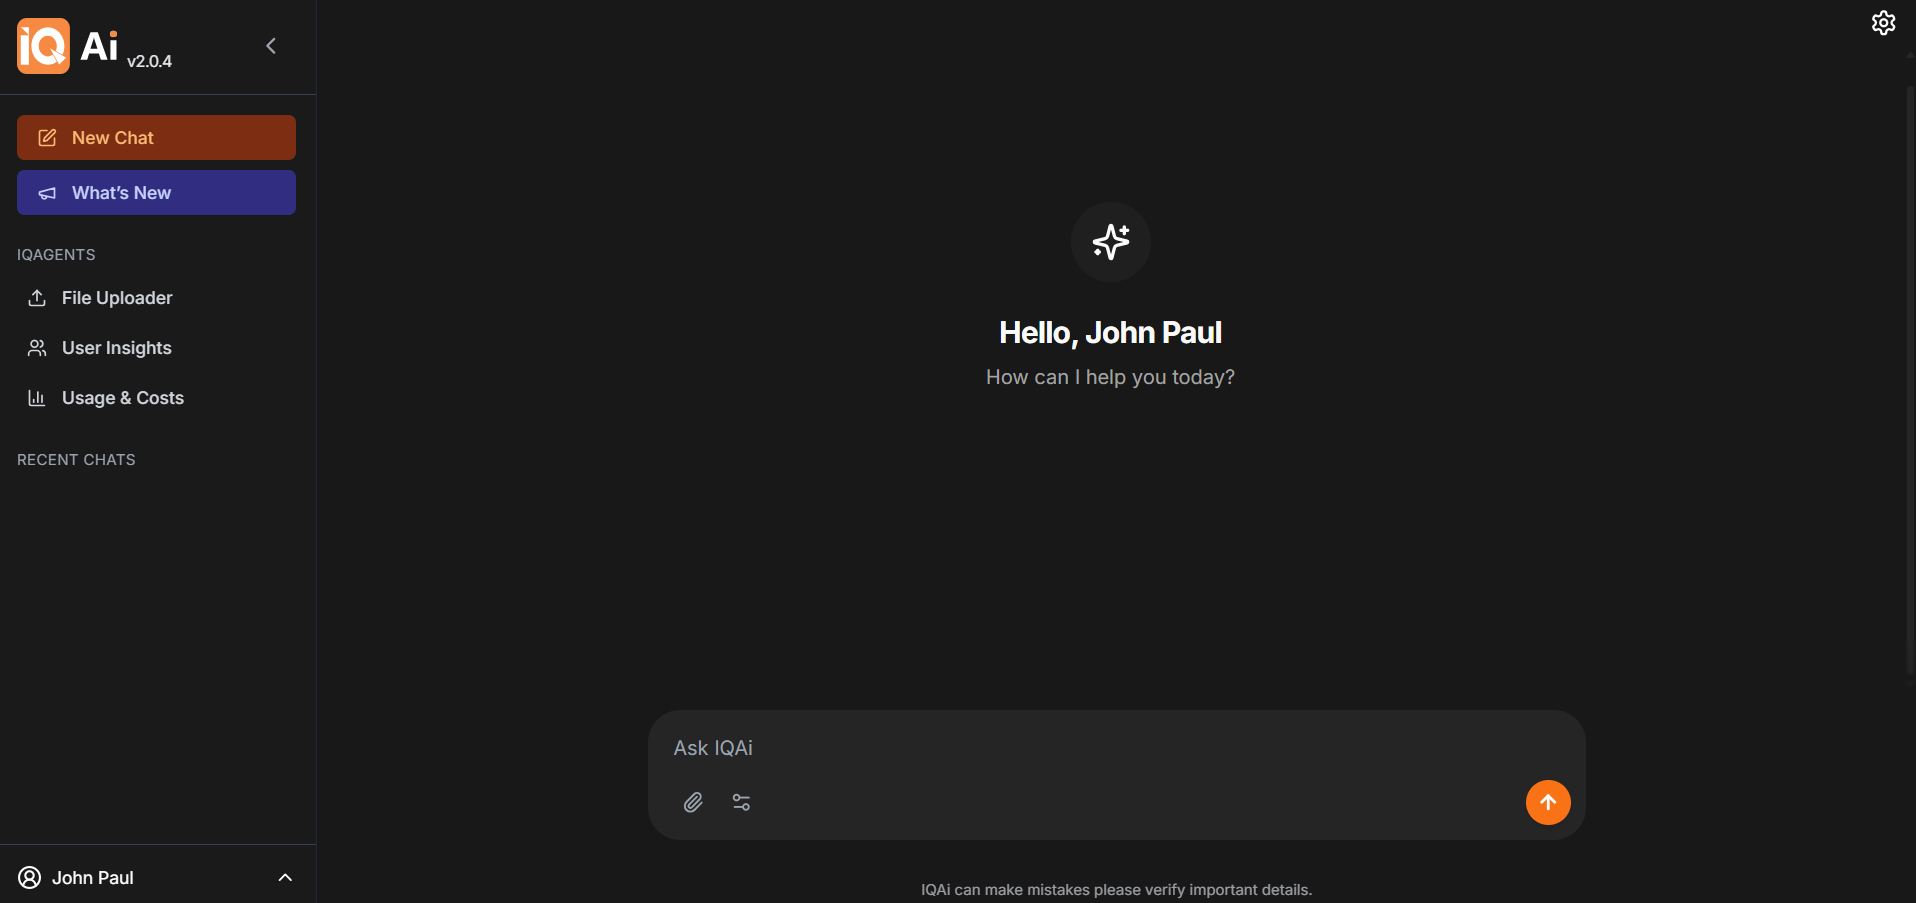
Task: Open the chat options sliders icon
Action: tap(741, 802)
